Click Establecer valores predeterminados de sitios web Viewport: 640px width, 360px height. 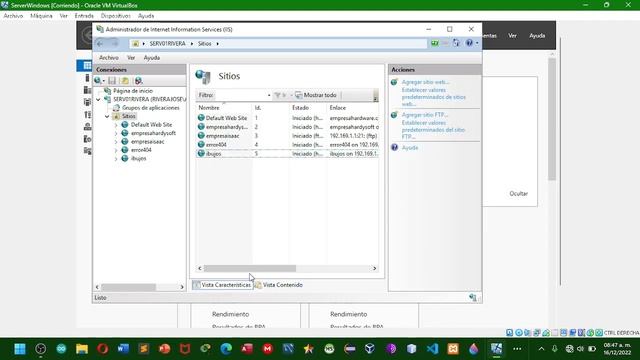[x=433, y=97]
